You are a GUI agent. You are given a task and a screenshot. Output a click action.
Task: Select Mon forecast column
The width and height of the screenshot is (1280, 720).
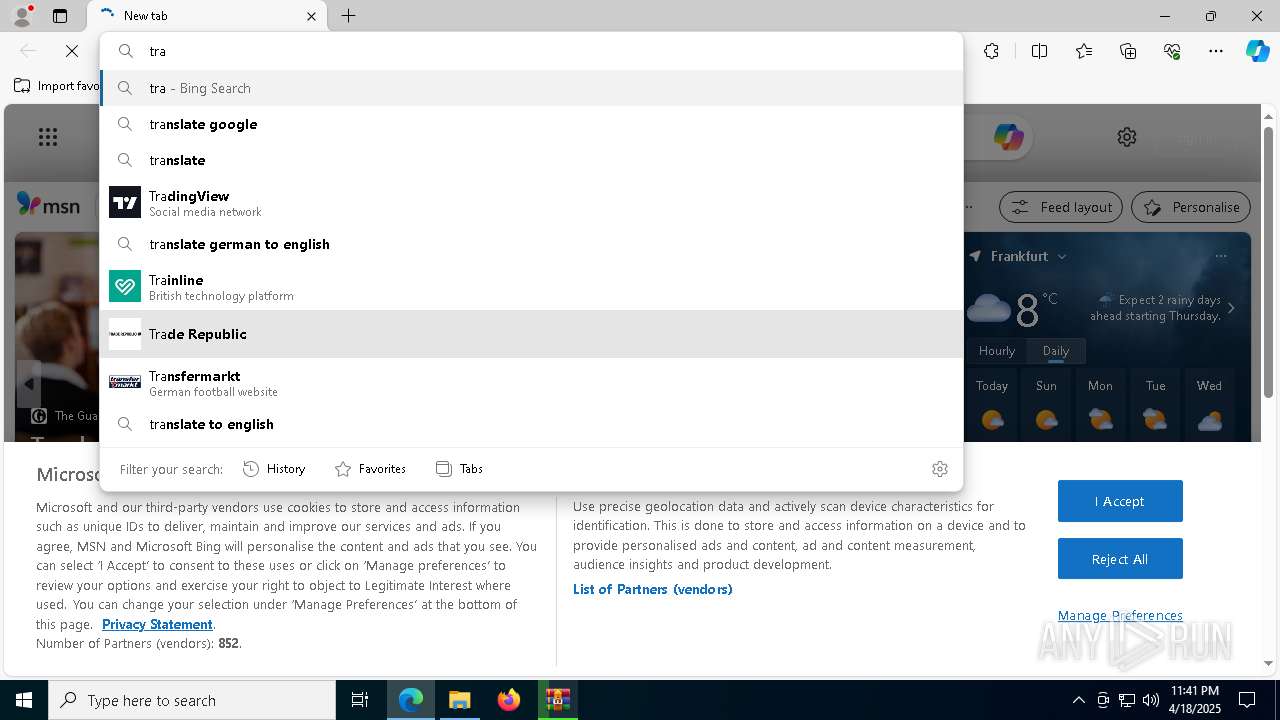pyautogui.click(x=1100, y=404)
